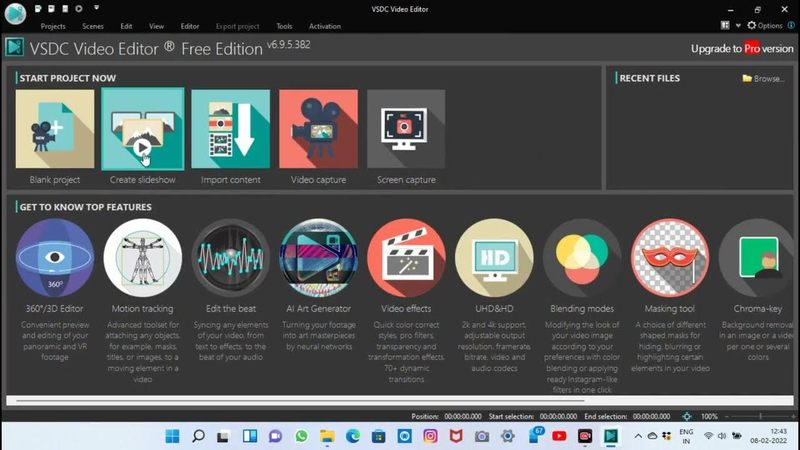Click the horizontal scrollbar under features
800x450 pixels.
click(x=300, y=401)
